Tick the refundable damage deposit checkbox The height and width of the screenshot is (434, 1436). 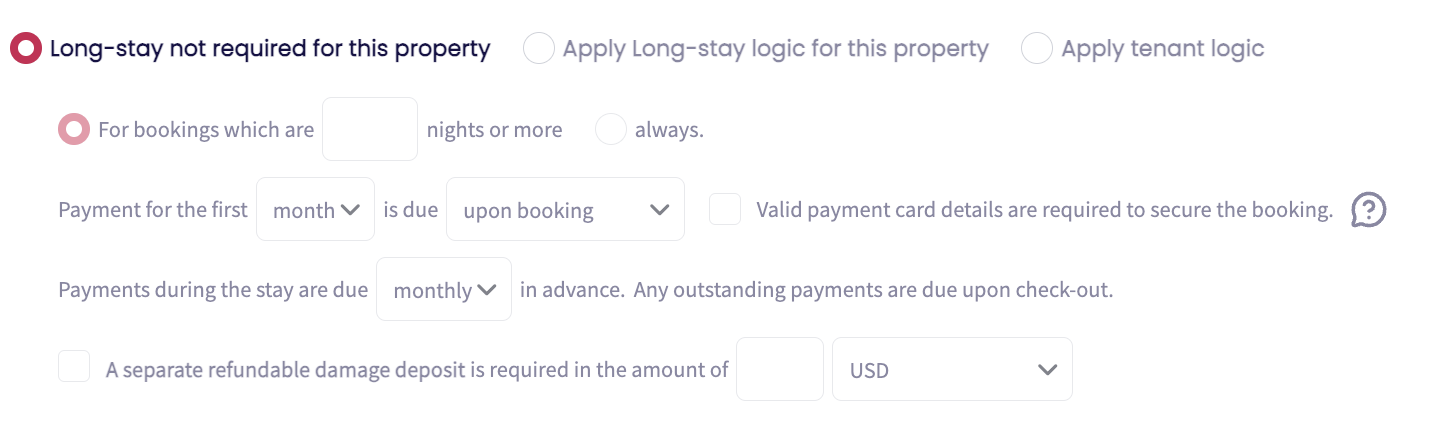(x=74, y=367)
